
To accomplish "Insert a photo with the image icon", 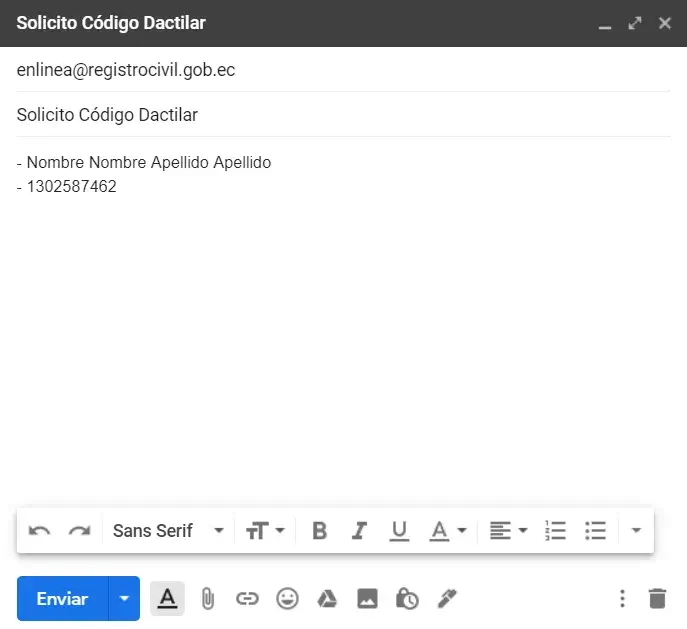I will [x=367, y=599].
